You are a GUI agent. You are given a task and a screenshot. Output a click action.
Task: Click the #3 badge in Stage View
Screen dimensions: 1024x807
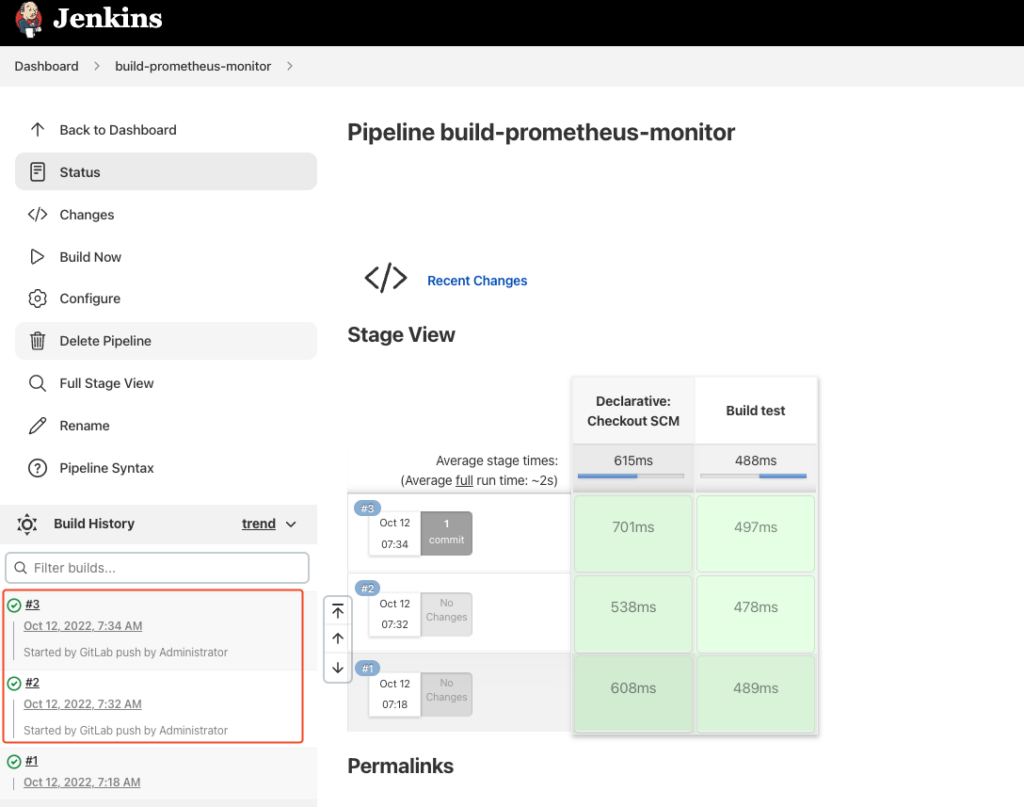367,508
